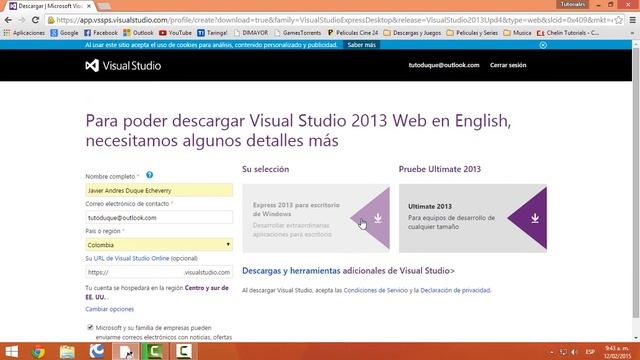Screen dimensions: 640x360
Task: Click the Nombre completo field
Action: point(159,190)
